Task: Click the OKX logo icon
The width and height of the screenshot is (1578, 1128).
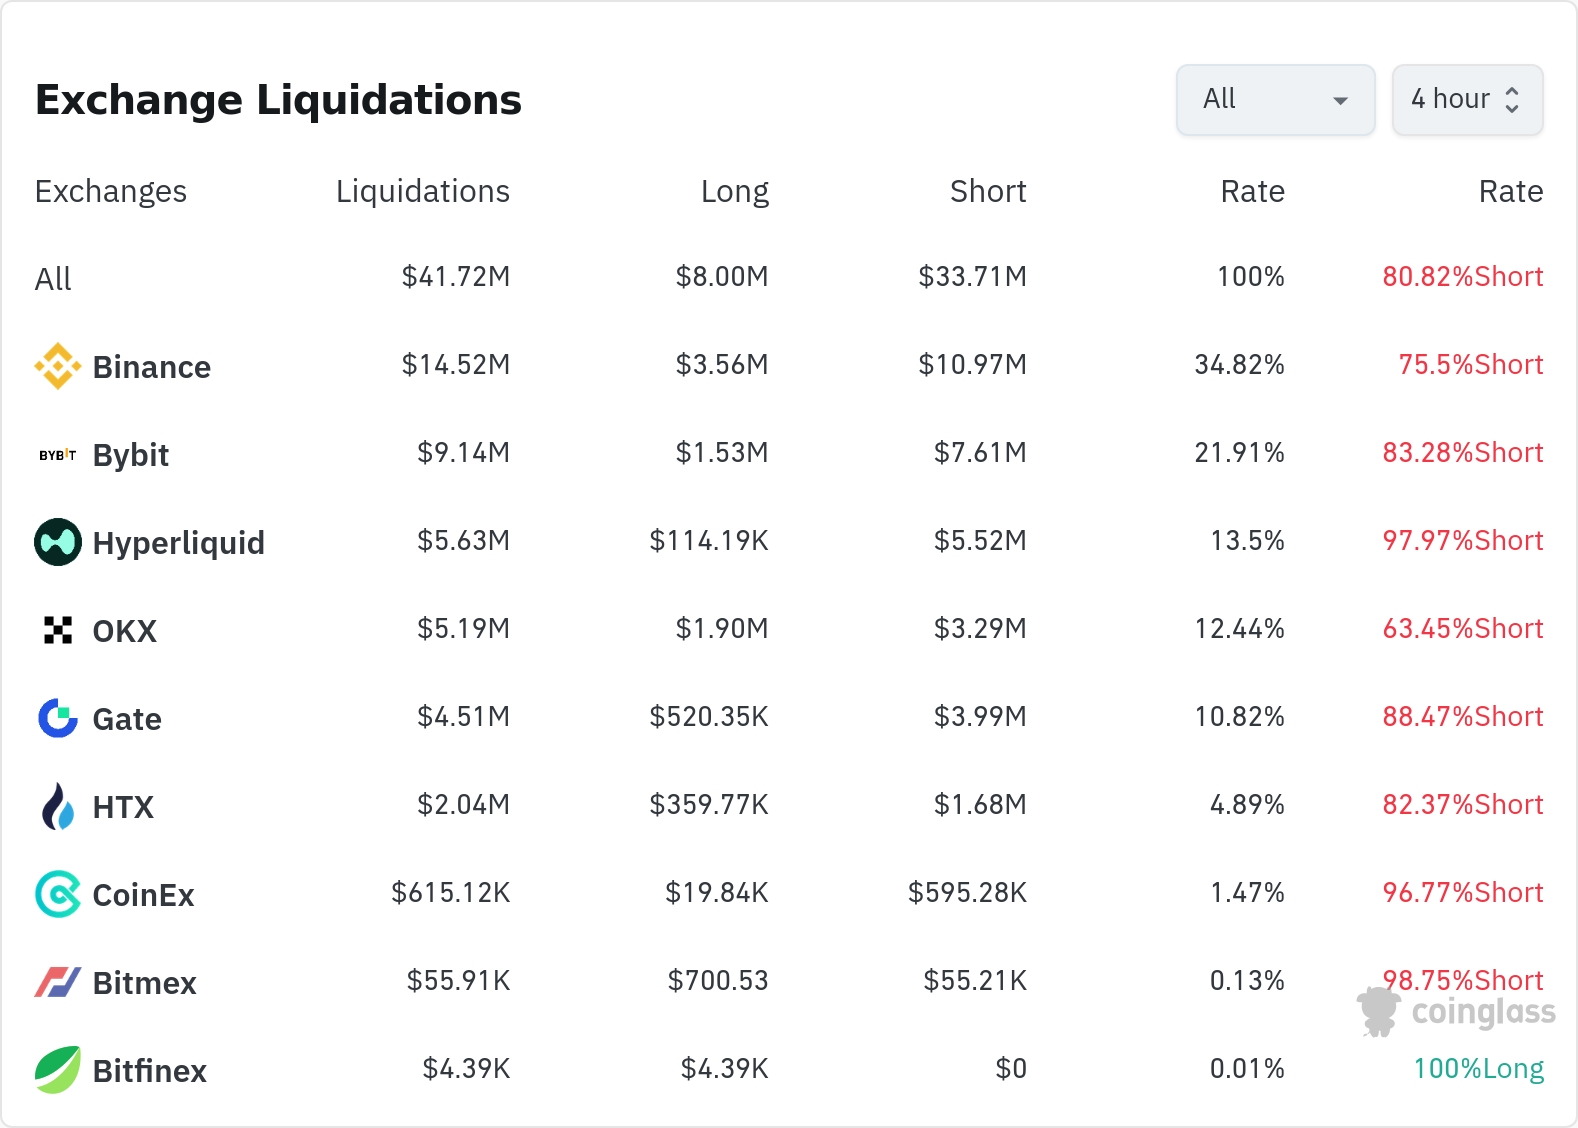Action: pos(58,630)
